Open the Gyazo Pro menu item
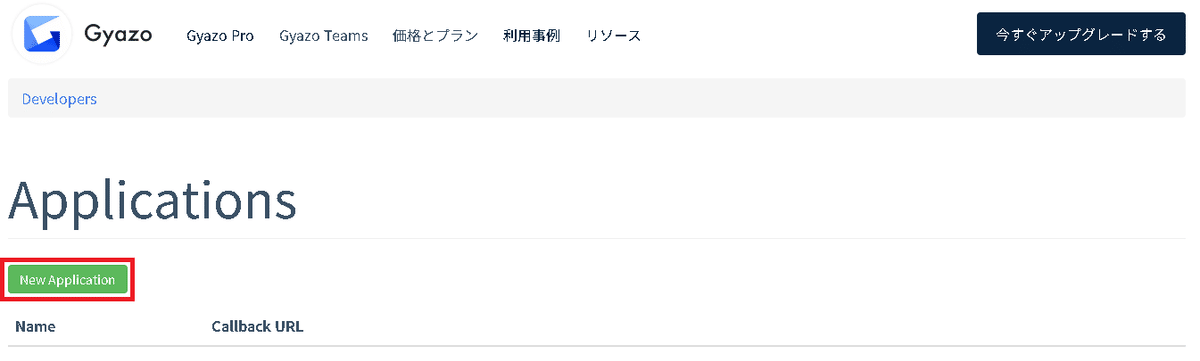 (x=220, y=36)
